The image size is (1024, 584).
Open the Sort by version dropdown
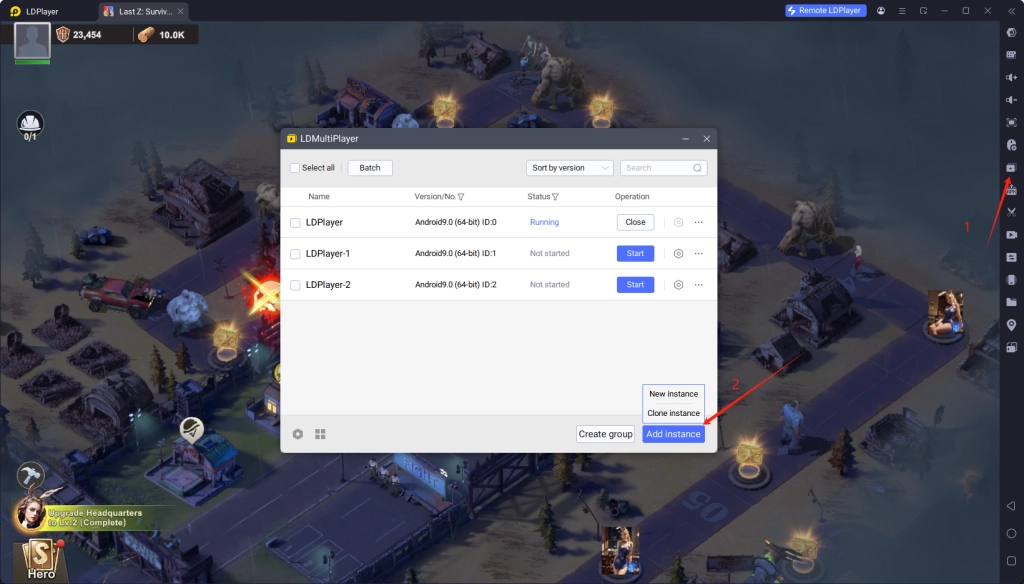(570, 168)
